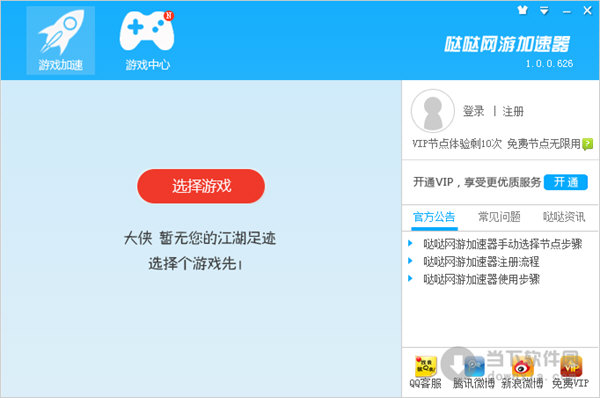Click the 开通VIP，享受更优质服务 text
The height and width of the screenshot is (398, 600).
[477, 182]
